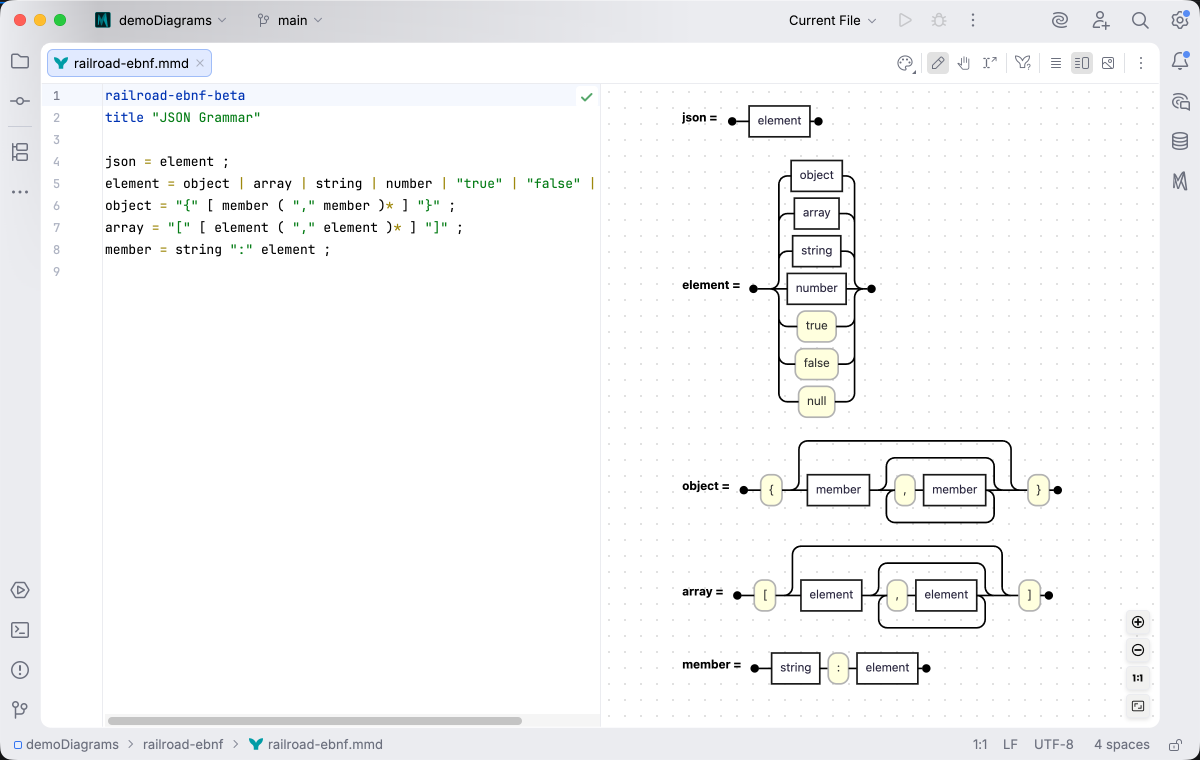Change 4 spaces indent setting
The height and width of the screenshot is (760, 1200).
[1121, 744]
